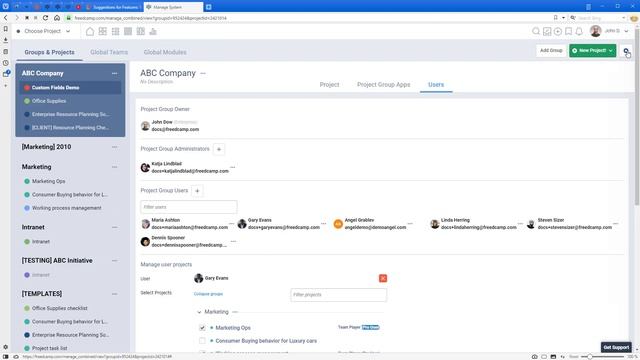Open the search magnifier in the Freedcamp toolbar
The width and height of the screenshot is (640, 360).
click(536, 31)
